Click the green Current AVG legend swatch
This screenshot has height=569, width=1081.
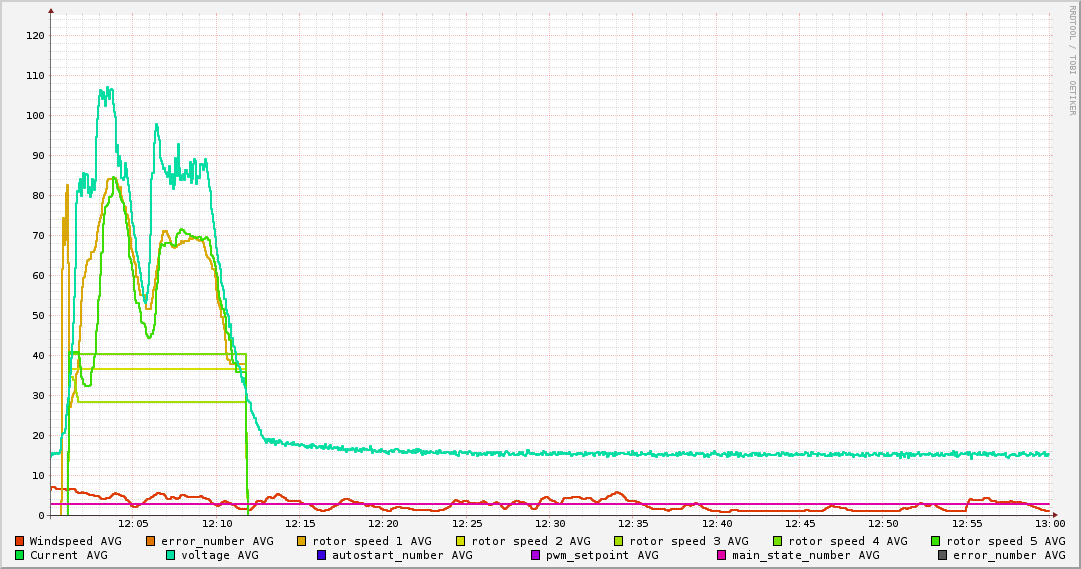point(20,555)
